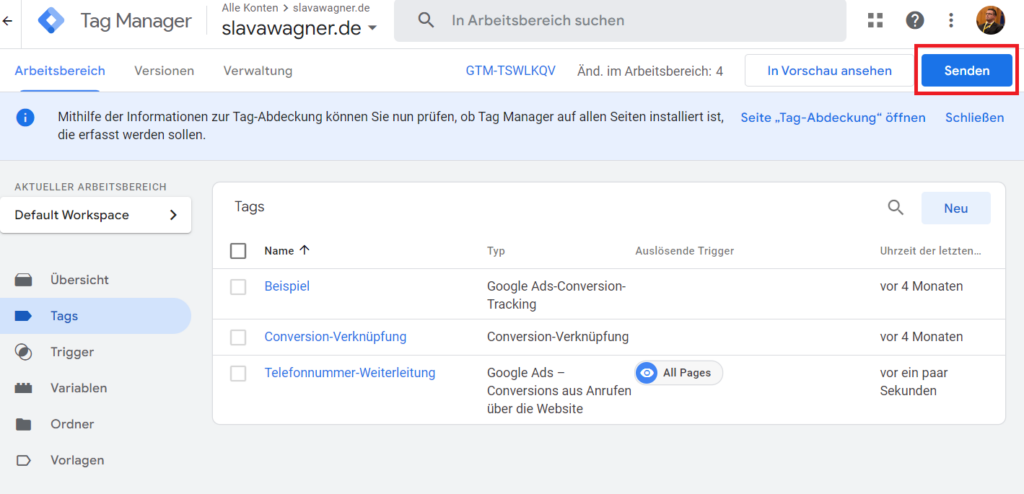The height and width of the screenshot is (494, 1024).
Task: Click the Uhrzeit der letzten column header
Action: click(x=931, y=251)
